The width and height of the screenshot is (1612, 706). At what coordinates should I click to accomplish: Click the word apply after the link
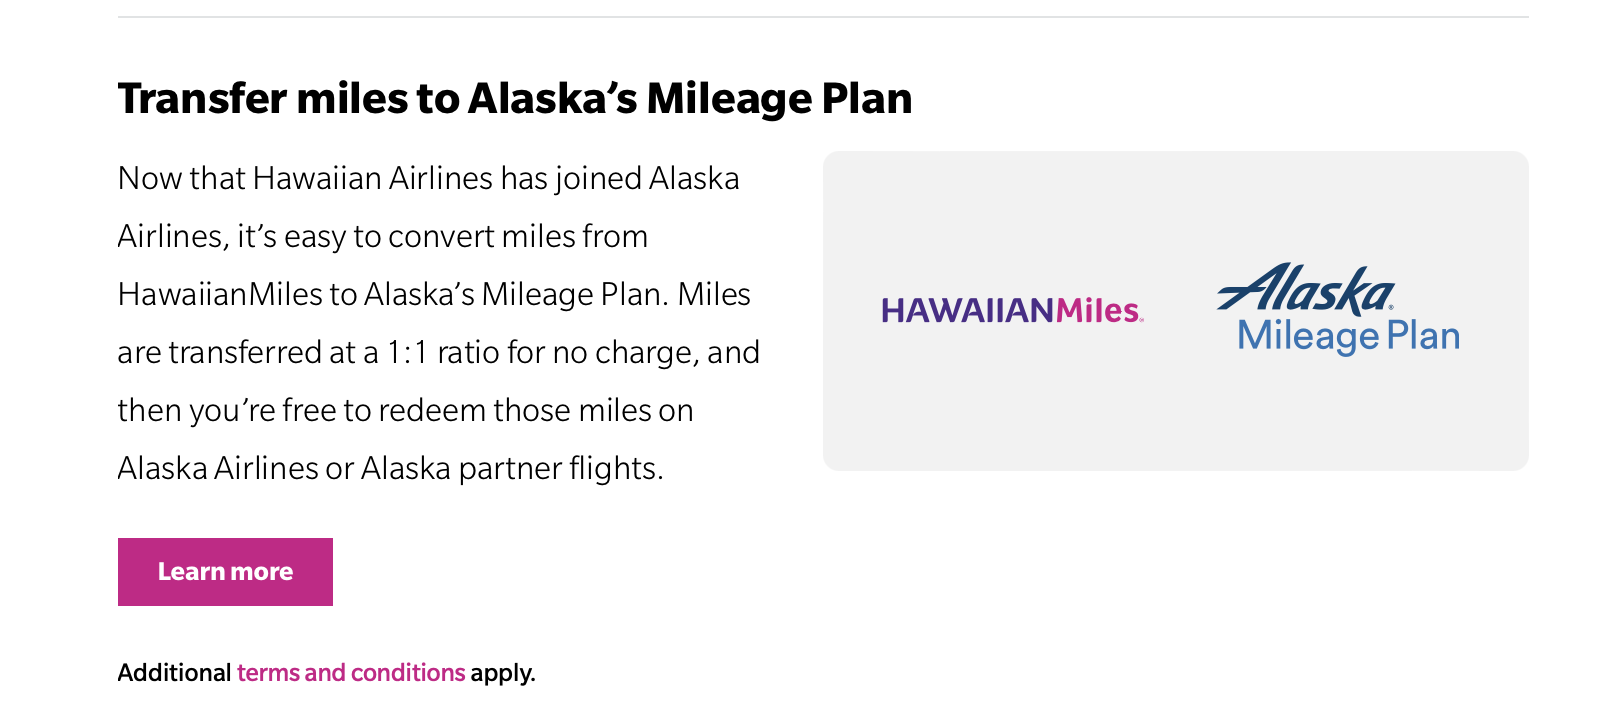pos(503,673)
